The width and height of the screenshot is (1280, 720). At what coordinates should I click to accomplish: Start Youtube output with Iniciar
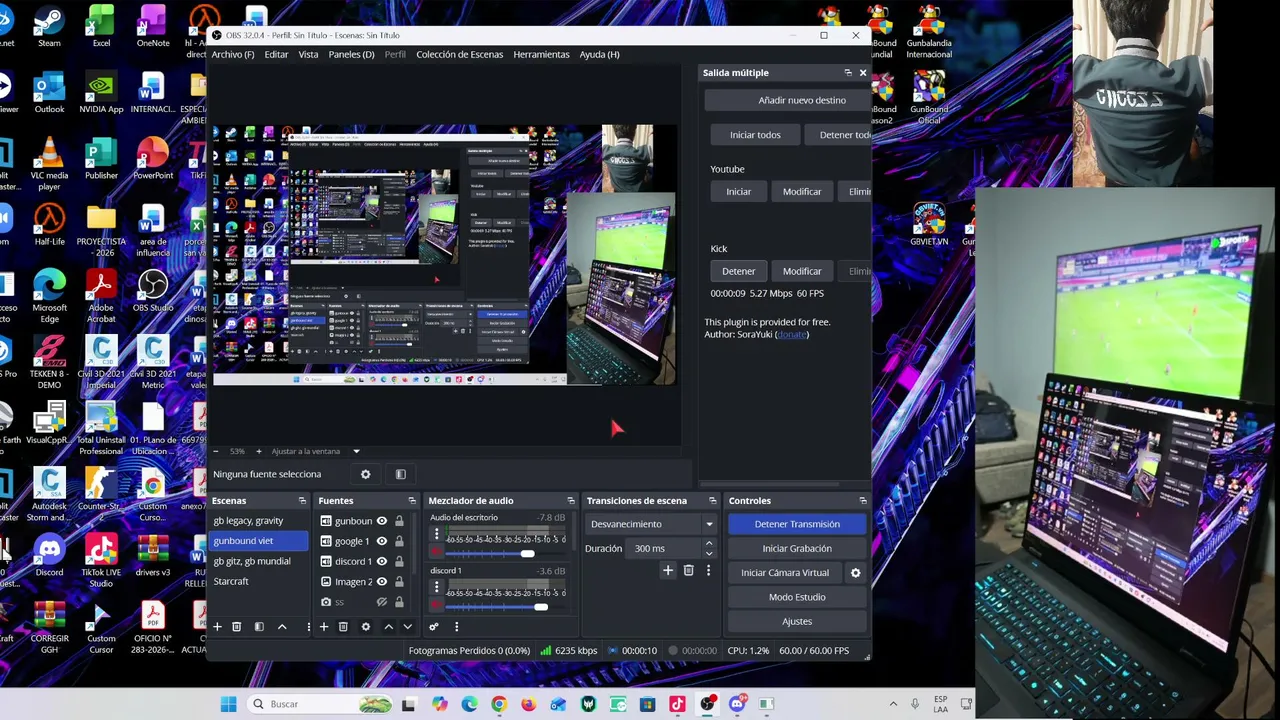pos(738,191)
